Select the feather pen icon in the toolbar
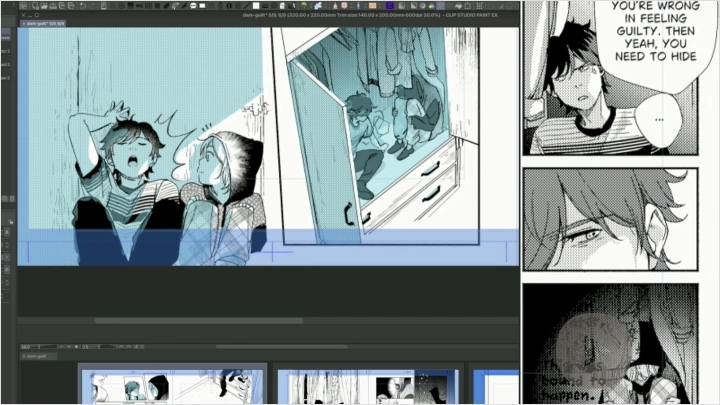 point(175,6)
